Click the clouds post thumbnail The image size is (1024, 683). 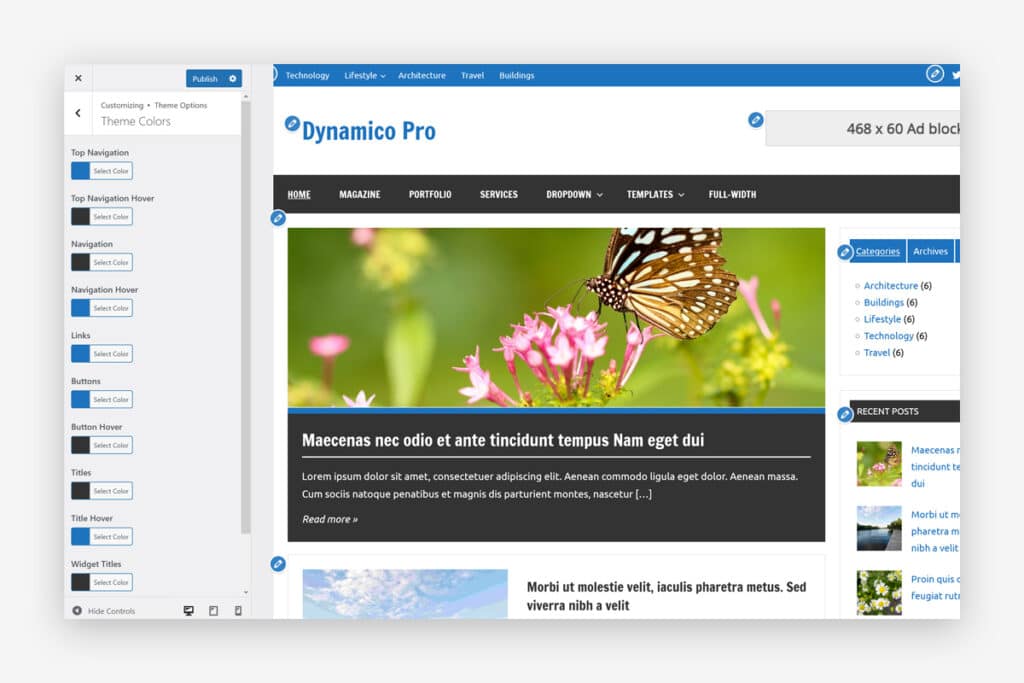pos(405,594)
